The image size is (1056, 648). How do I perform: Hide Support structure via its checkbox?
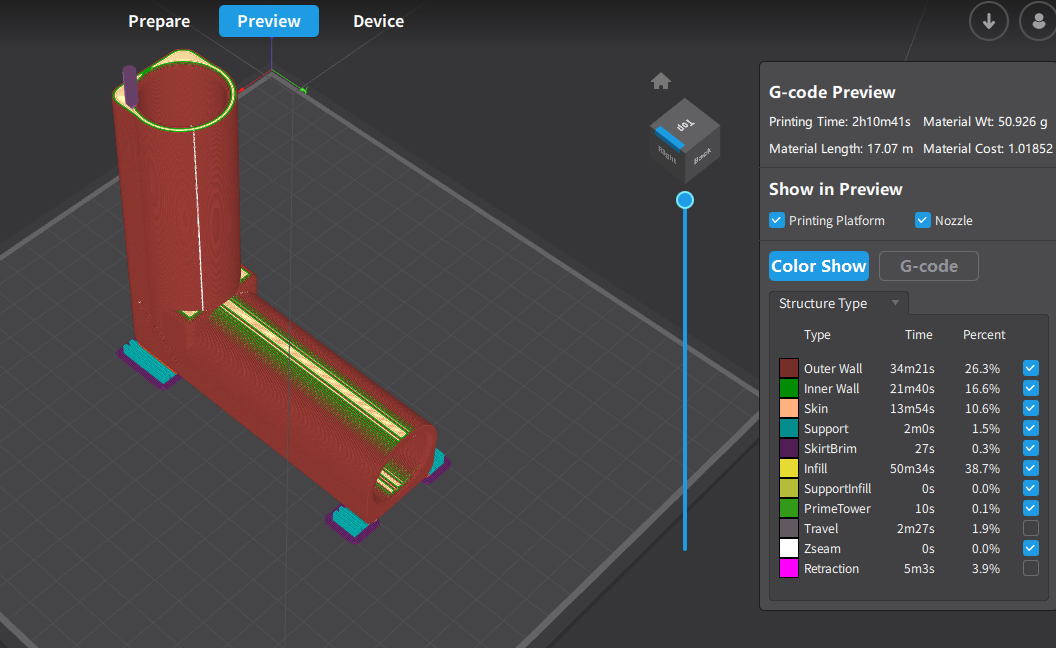[1030, 428]
